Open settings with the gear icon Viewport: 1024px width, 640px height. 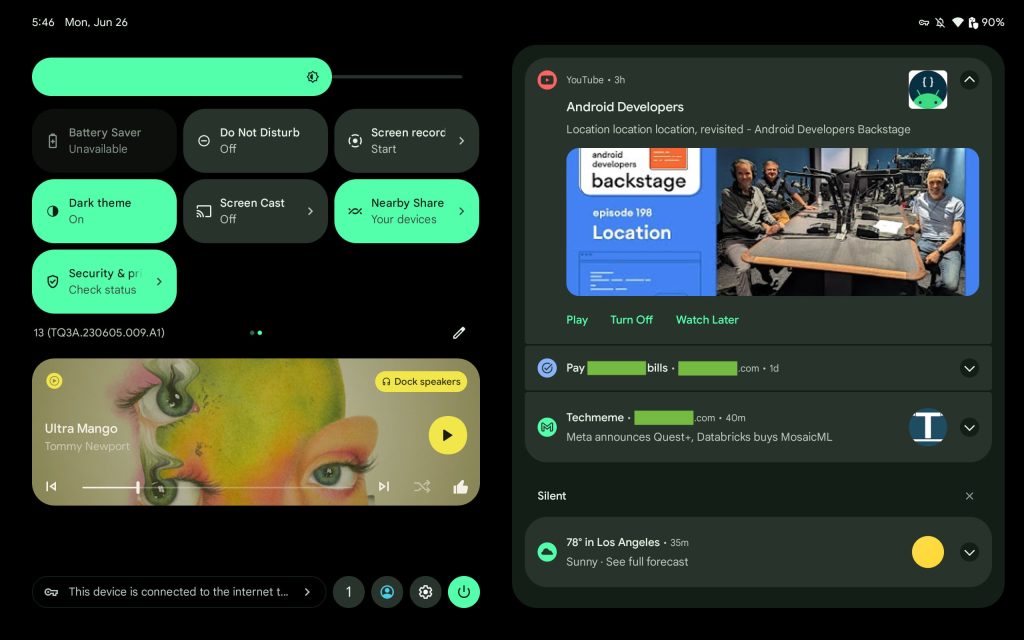point(425,592)
